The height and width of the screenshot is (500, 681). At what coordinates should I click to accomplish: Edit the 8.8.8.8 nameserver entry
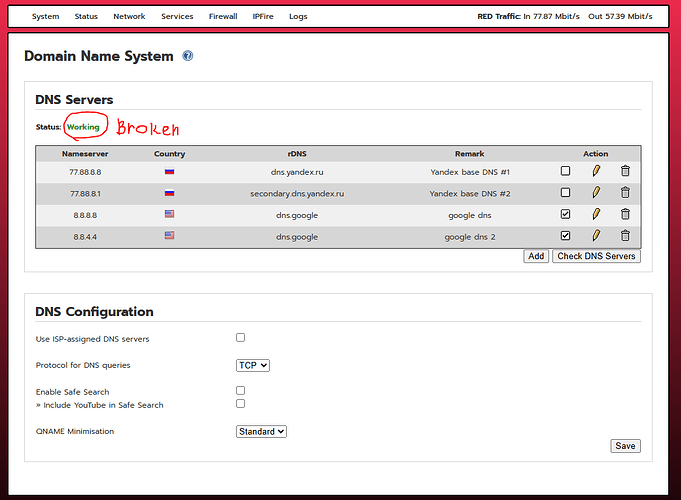coord(596,214)
